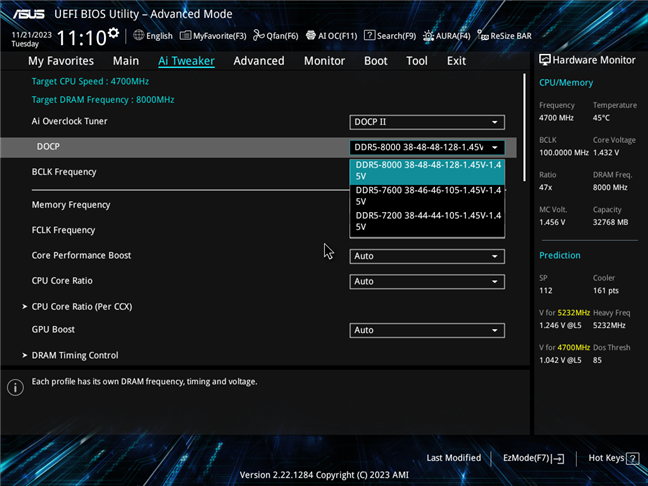
Task: Click the SP 112 value
Action: (x=546, y=291)
